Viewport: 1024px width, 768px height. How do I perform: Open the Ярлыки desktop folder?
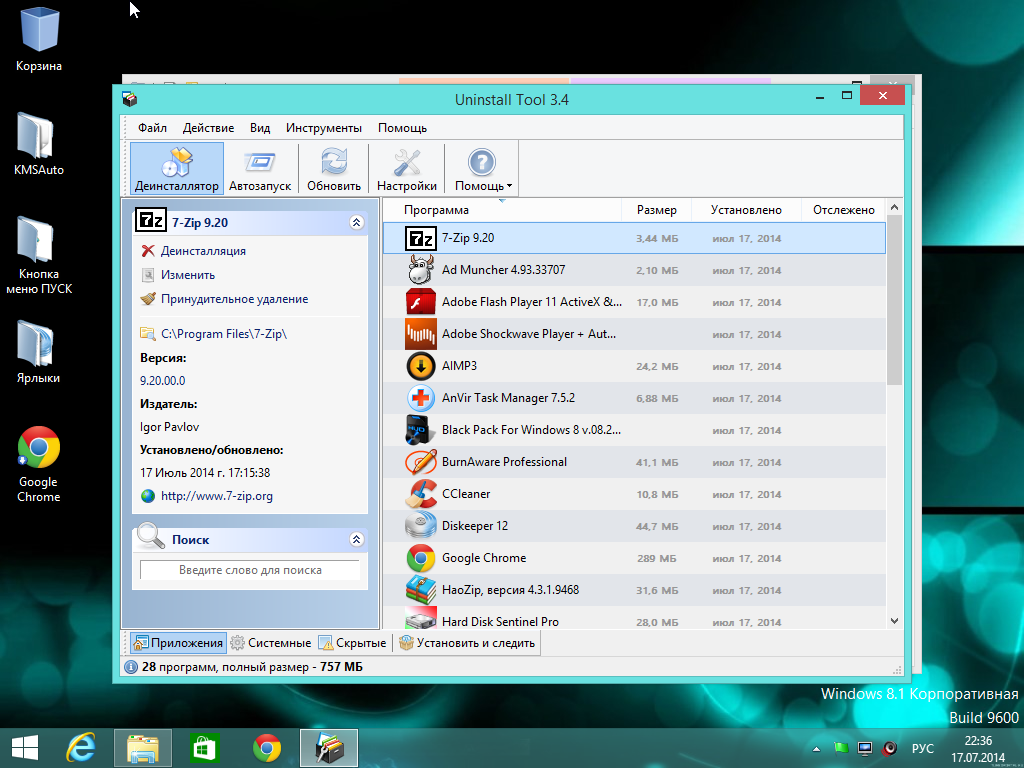coord(38,353)
